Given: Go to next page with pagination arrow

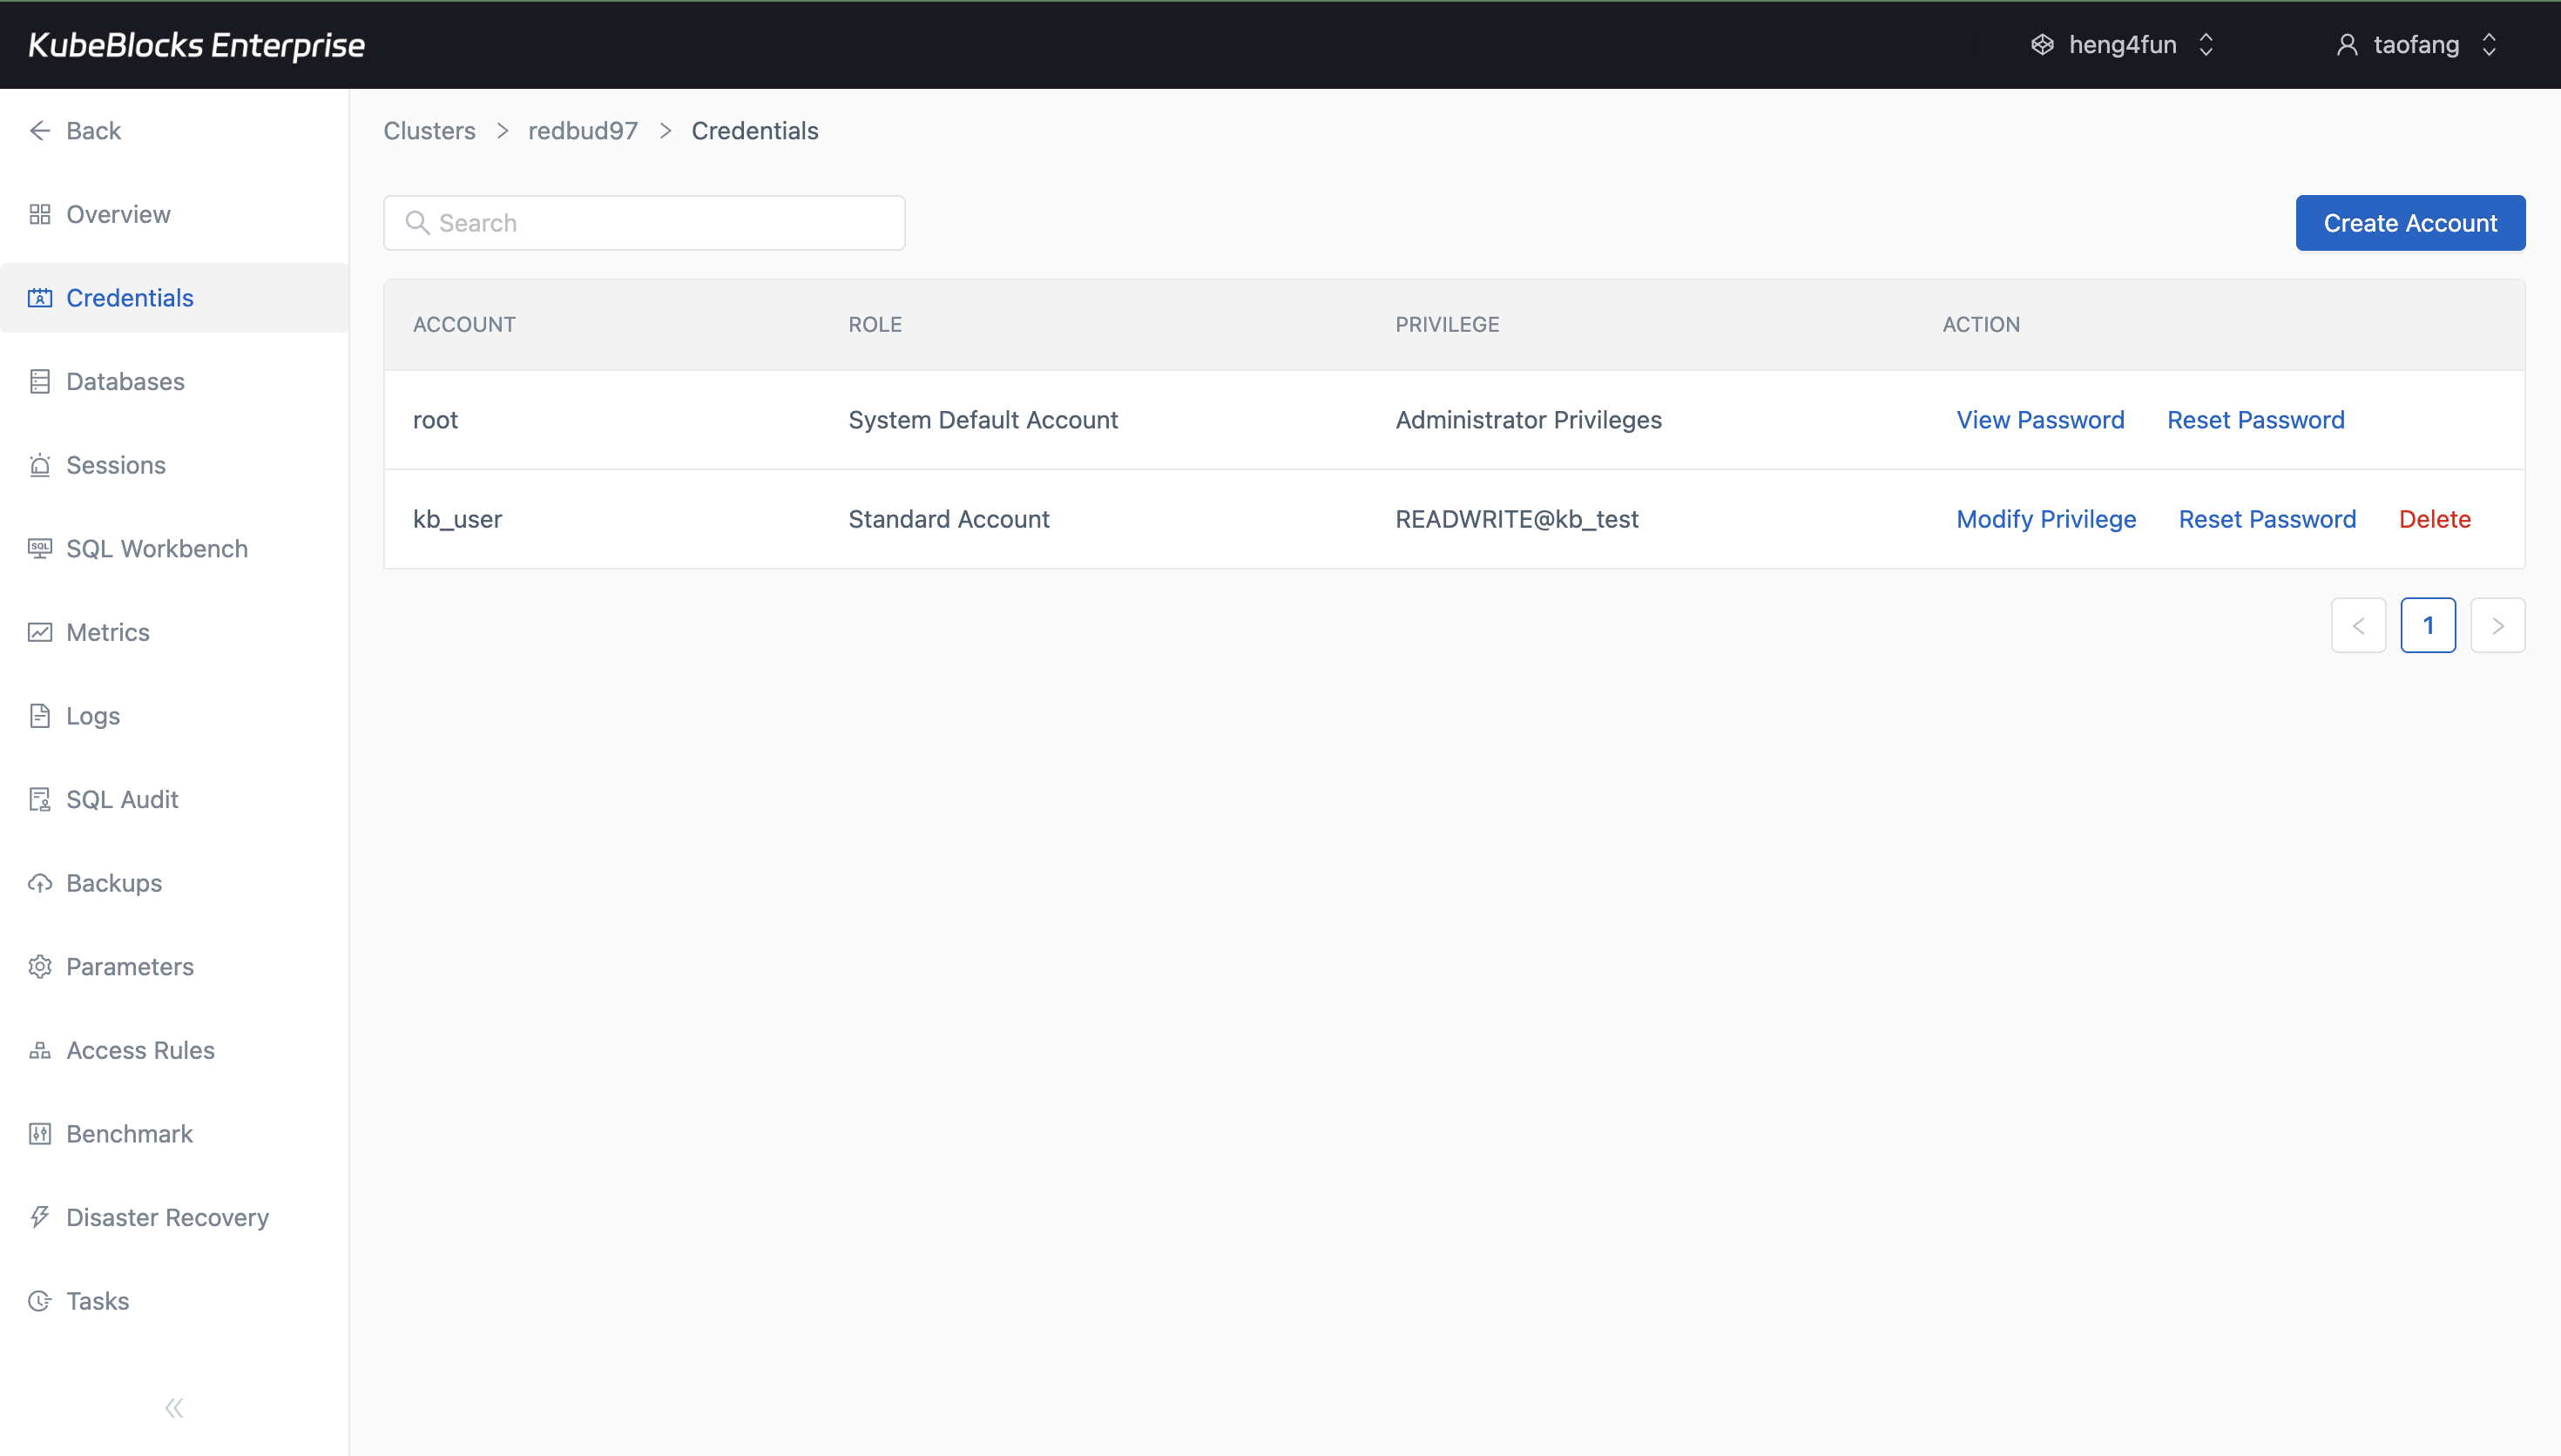Looking at the screenshot, I should (2498, 625).
